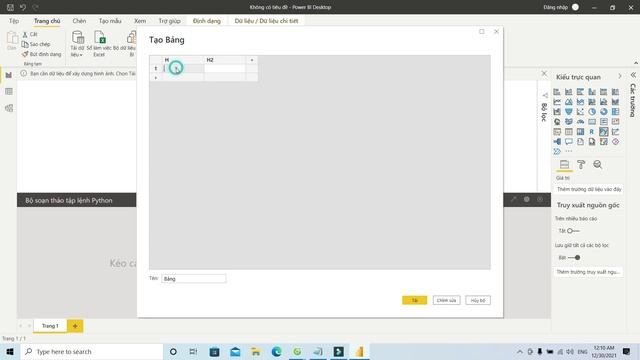Select the scatter chart visual
The height and width of the screenshot is (360, 640).
pos(580,111)
